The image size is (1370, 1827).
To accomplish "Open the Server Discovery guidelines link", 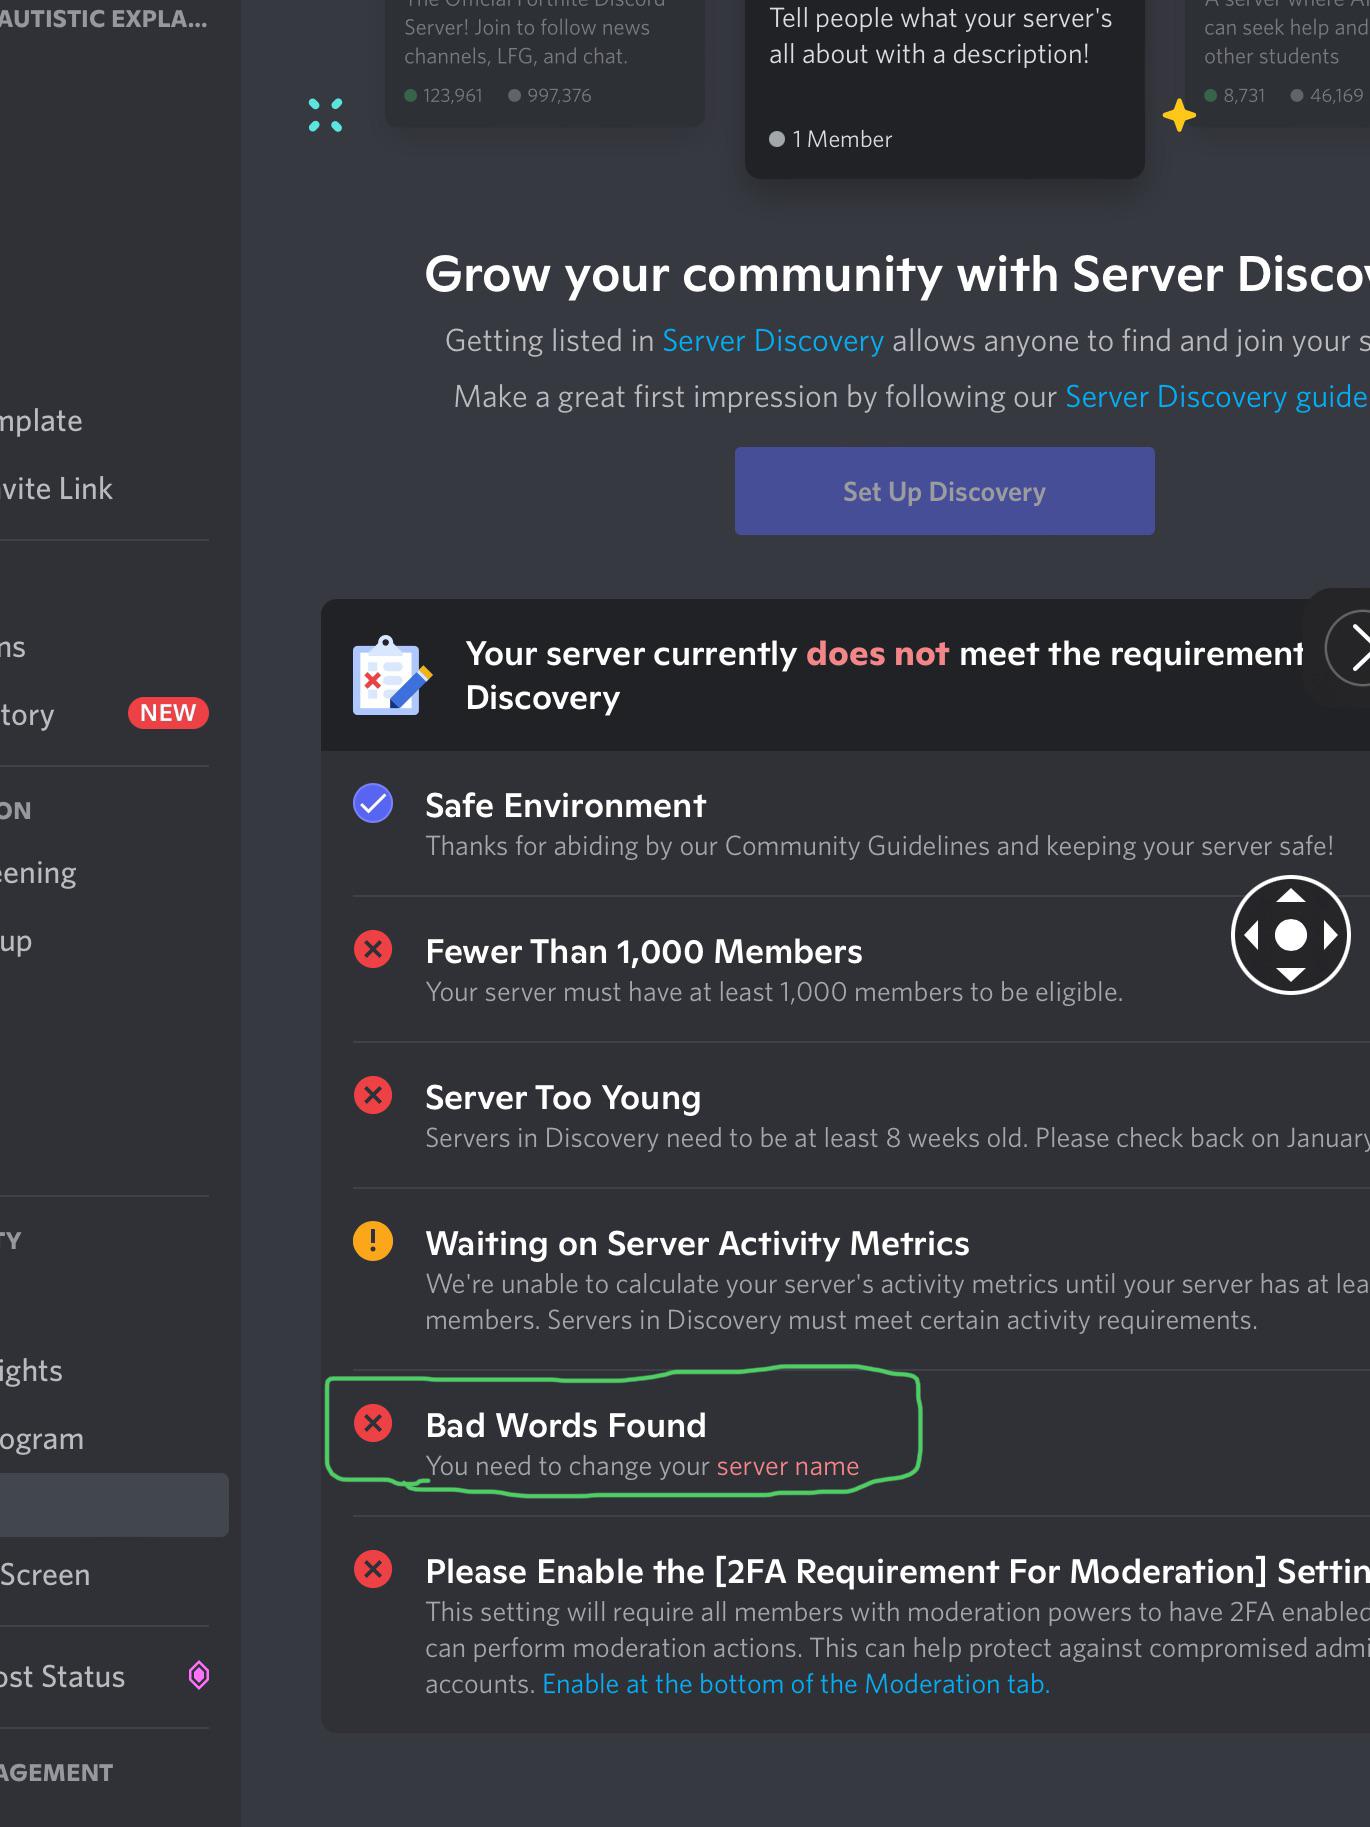I will click(x=1217, y=397).
